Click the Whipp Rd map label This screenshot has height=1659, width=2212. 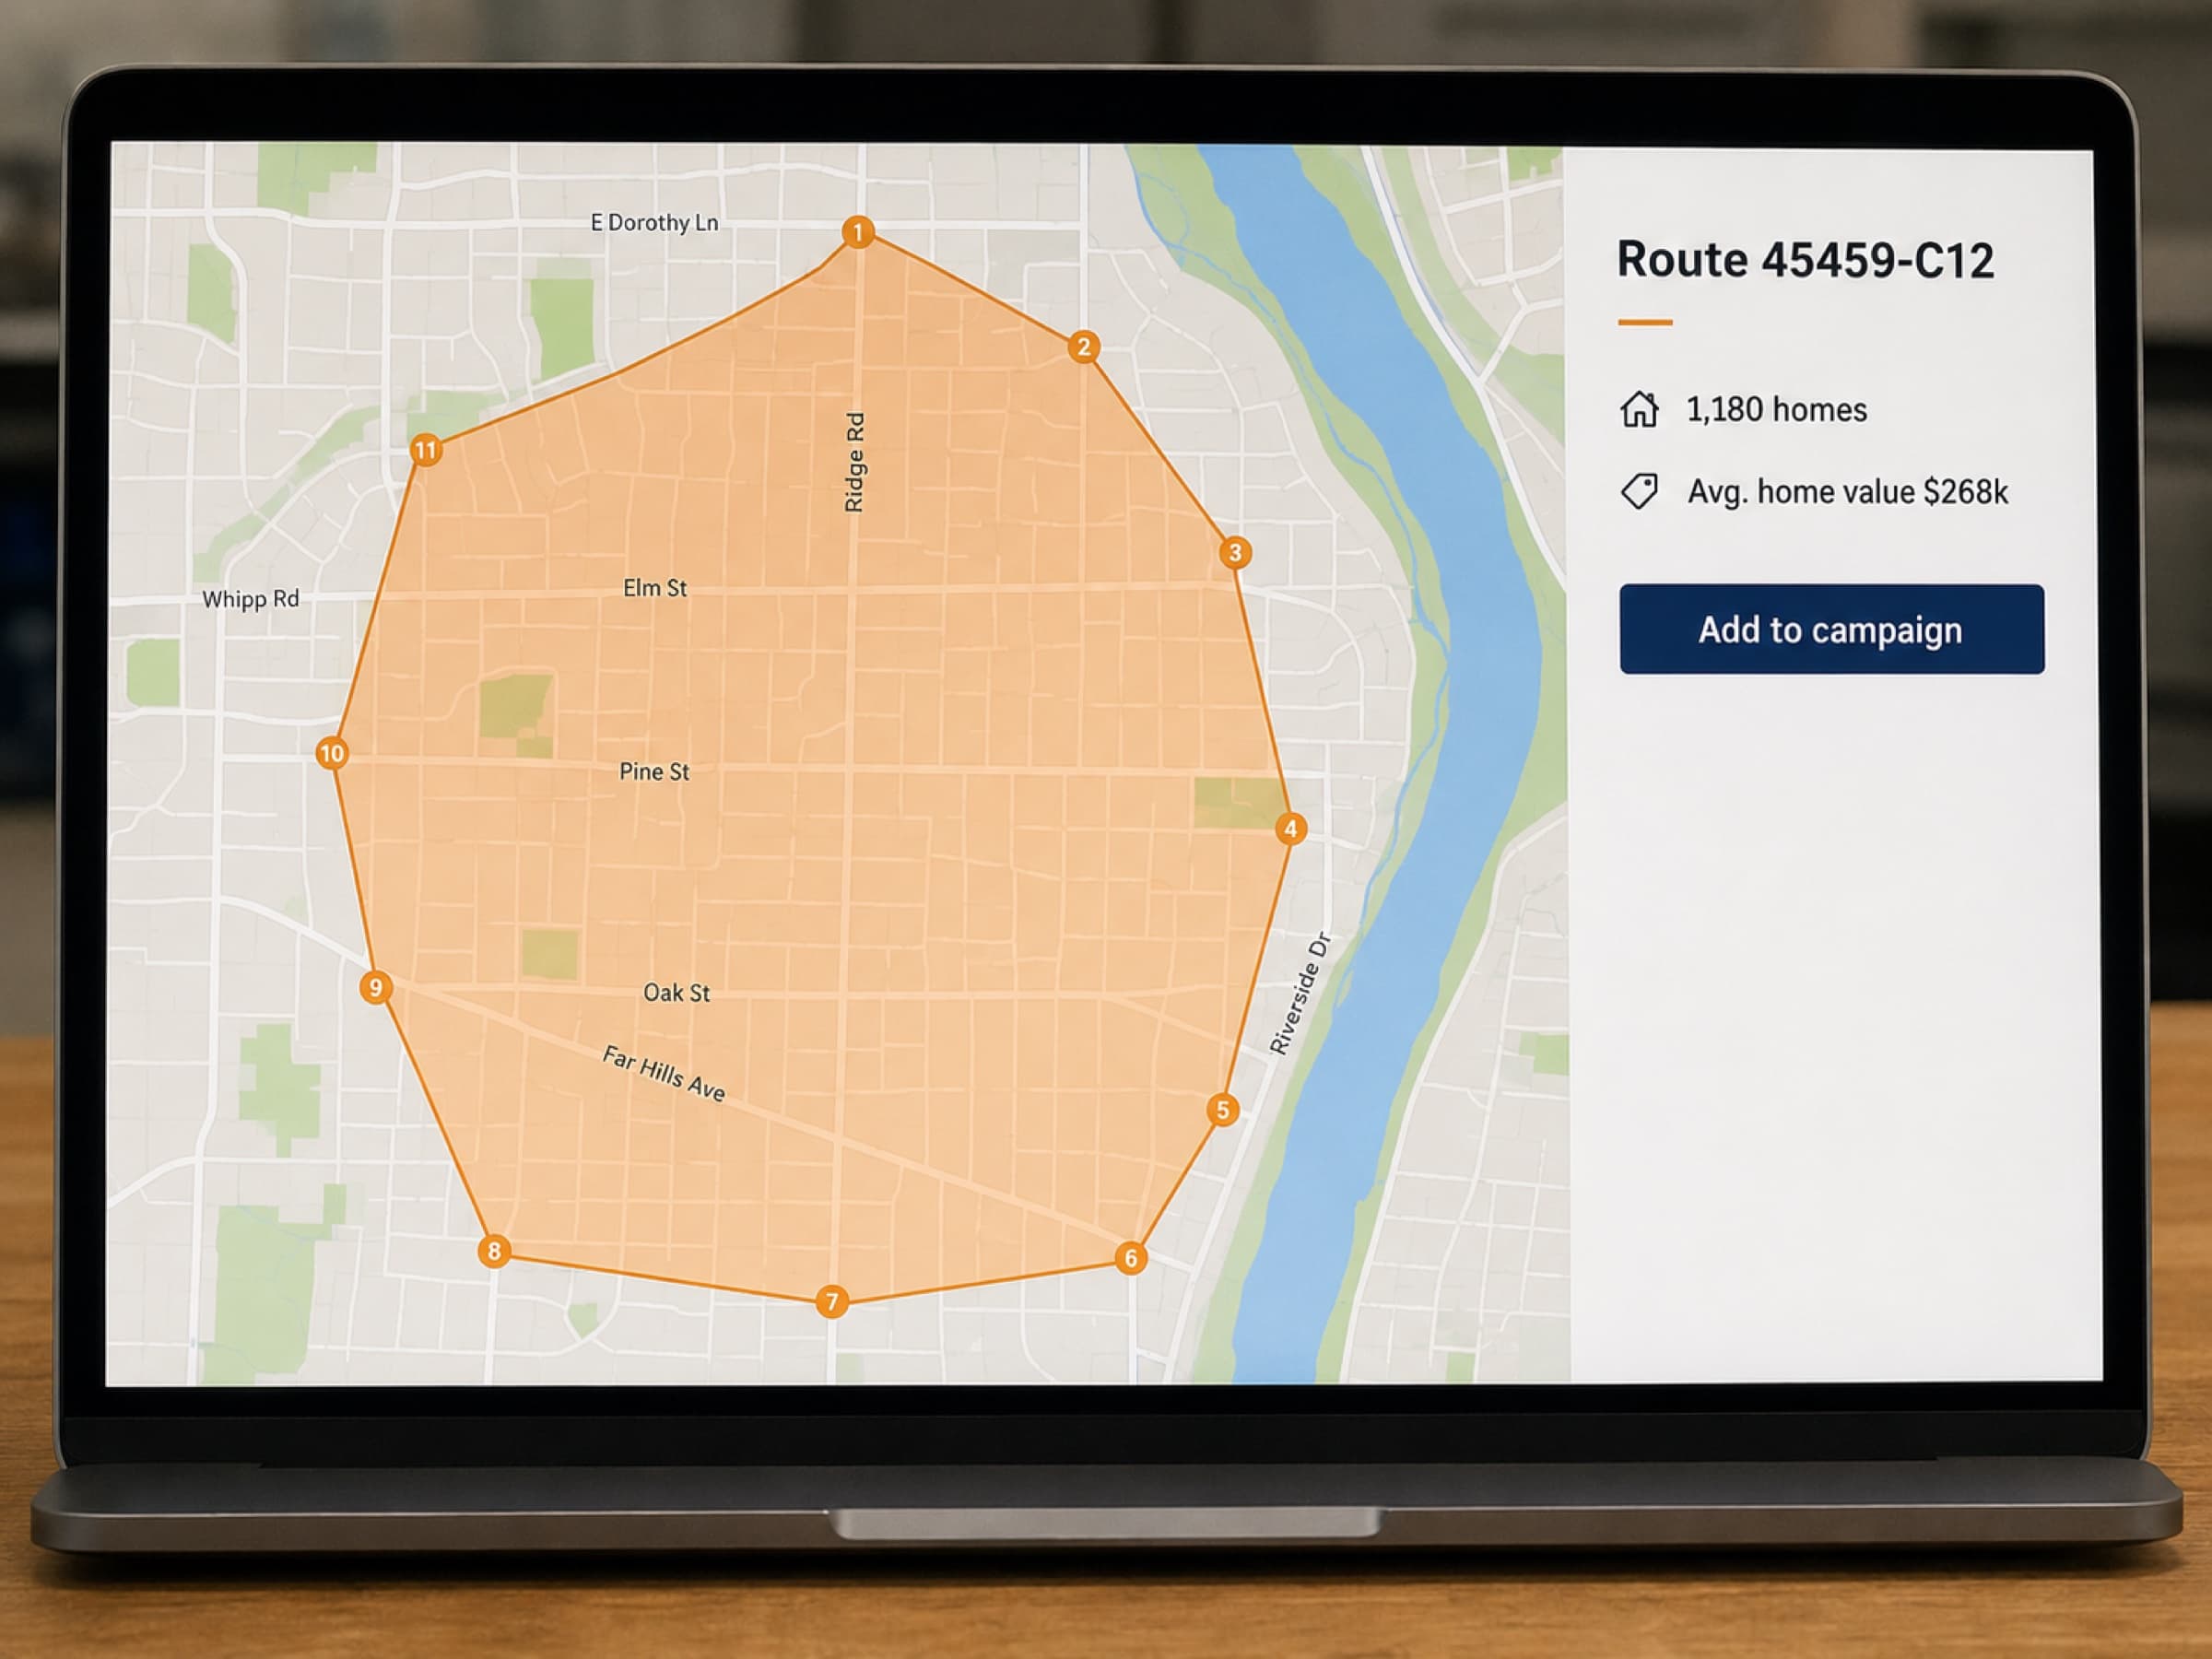tap(250, 599)
